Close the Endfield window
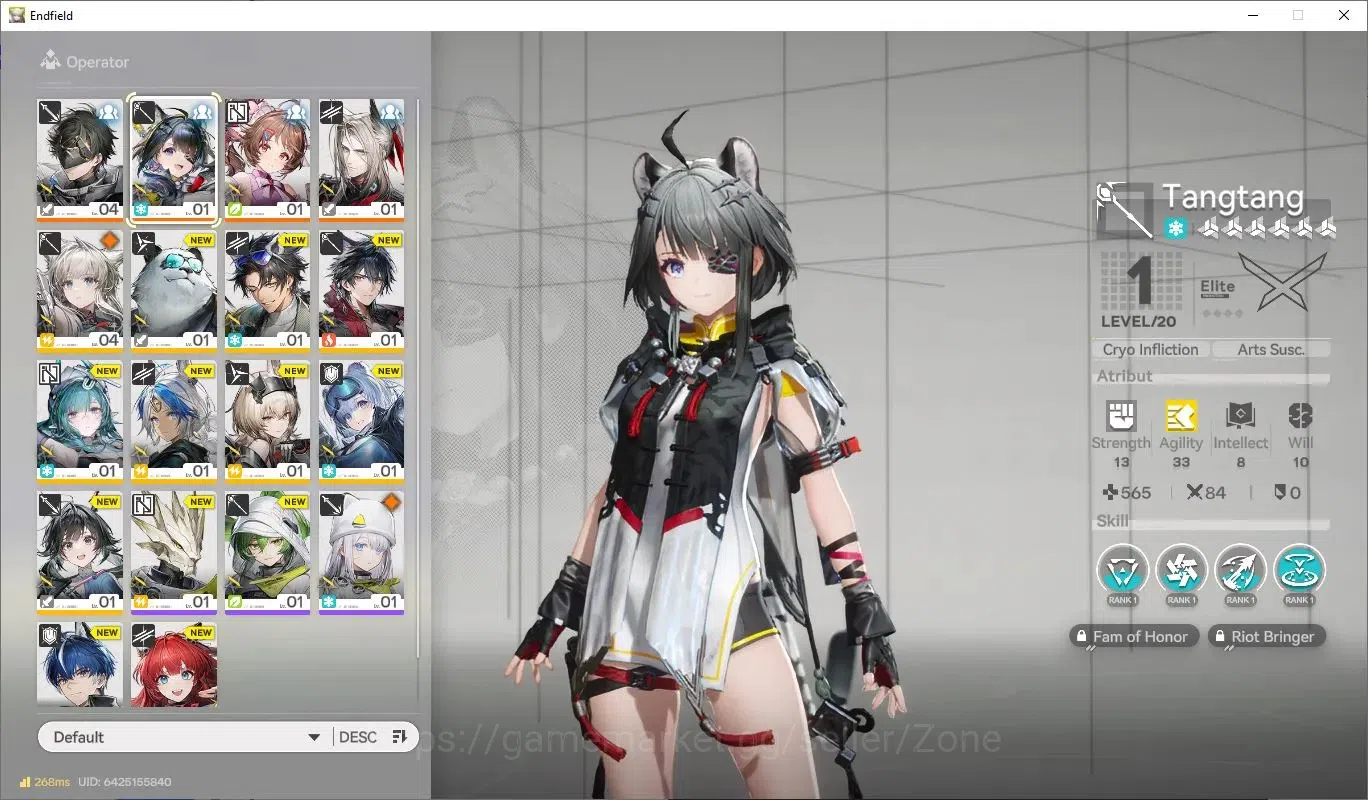This screenshot has height=800, width=1368. click(x=1344, y=15)
